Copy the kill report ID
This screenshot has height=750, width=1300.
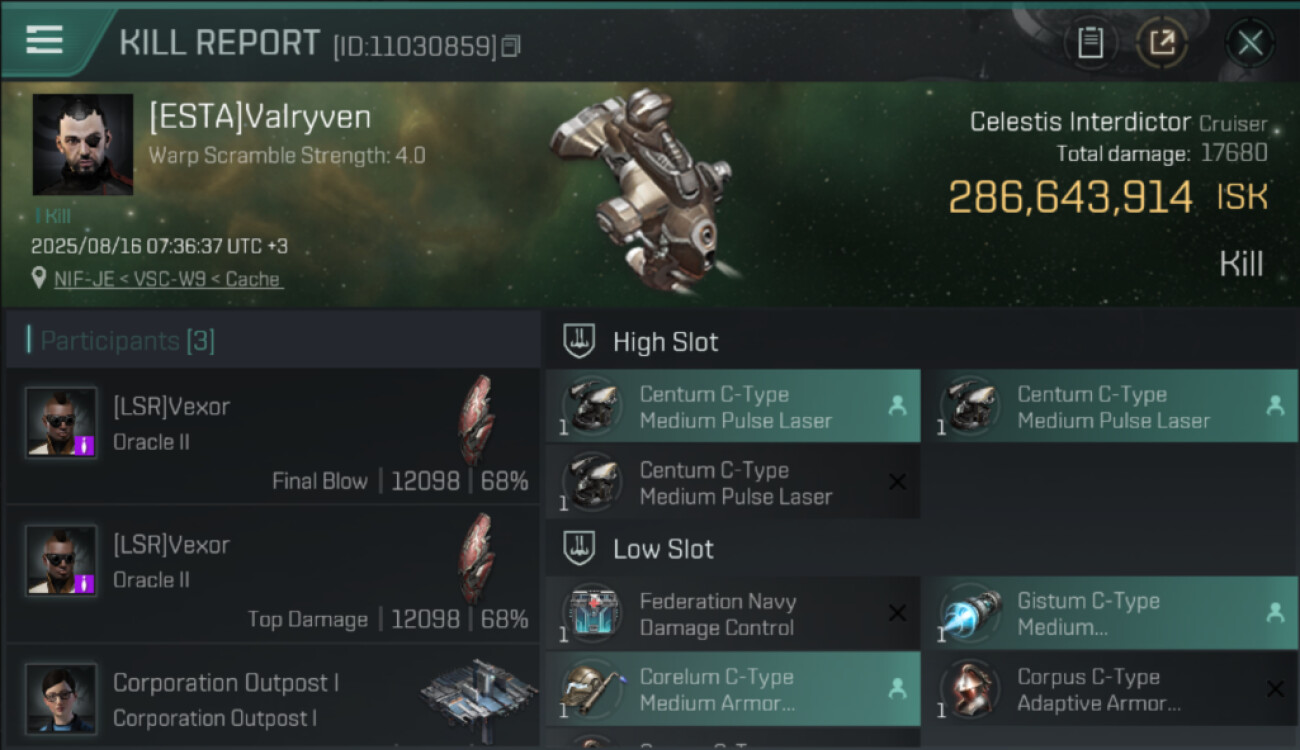(511, 46)
